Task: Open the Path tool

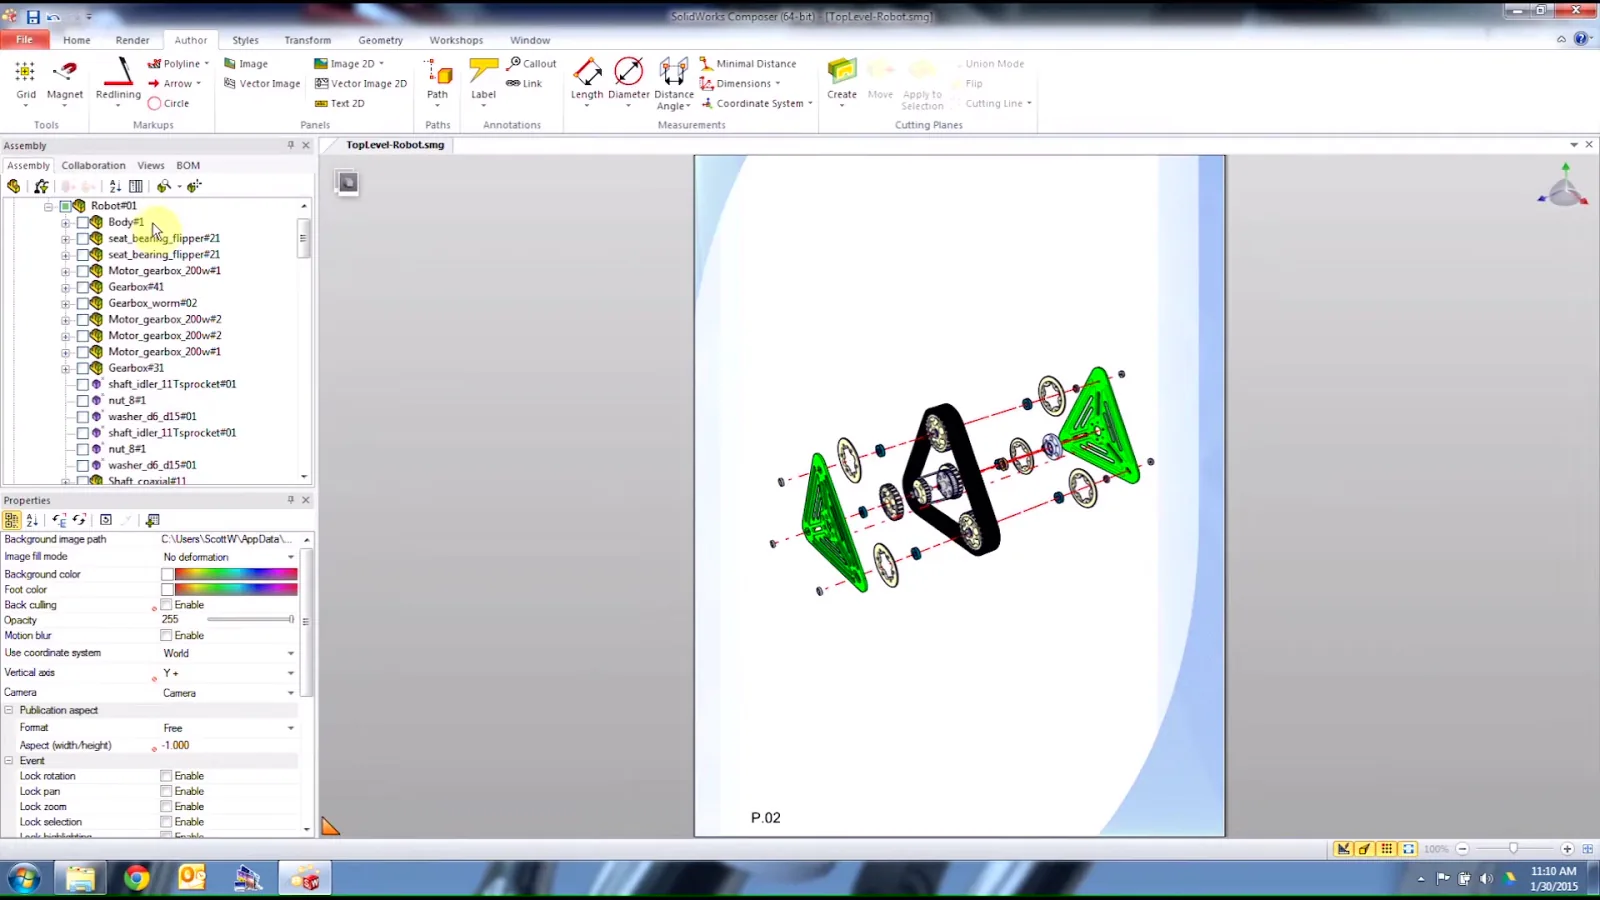Action: pyautogui.click(x=438, y=81)
